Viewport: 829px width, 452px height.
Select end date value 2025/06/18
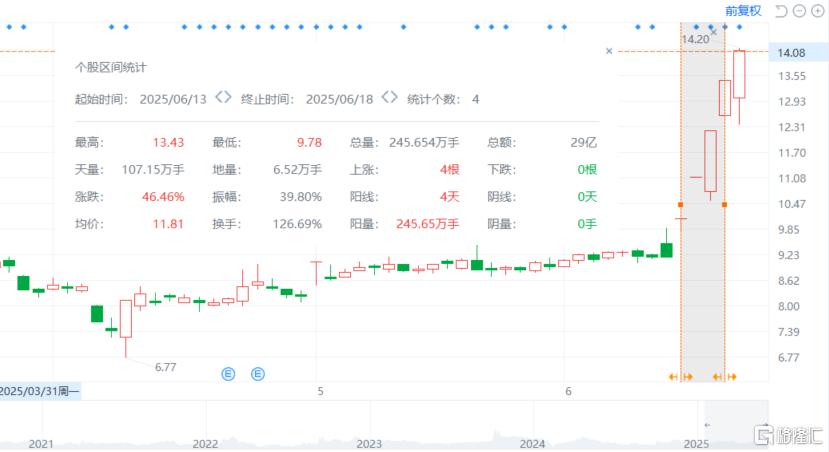click(x=339, y=99)
